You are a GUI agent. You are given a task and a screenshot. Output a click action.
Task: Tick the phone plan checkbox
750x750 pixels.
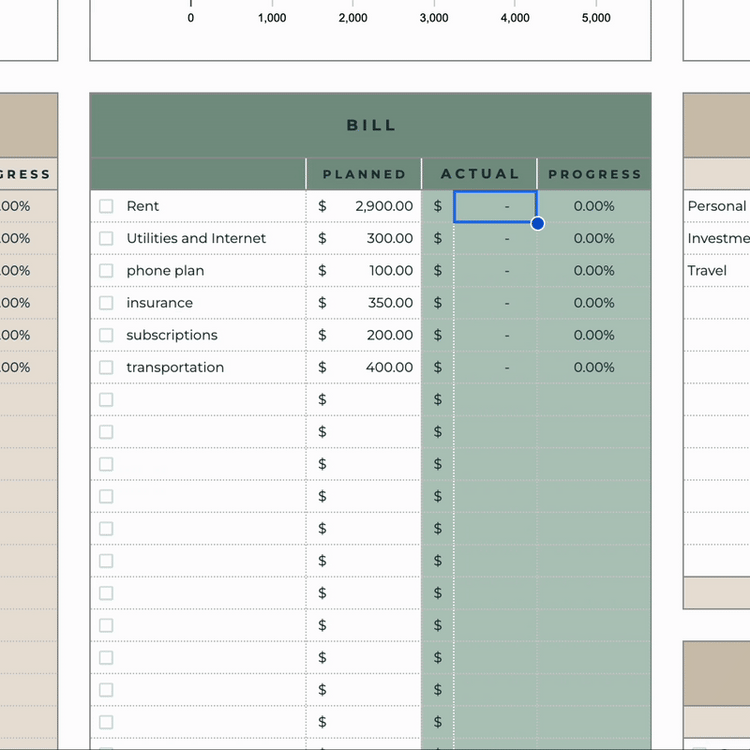pos(106,271)
